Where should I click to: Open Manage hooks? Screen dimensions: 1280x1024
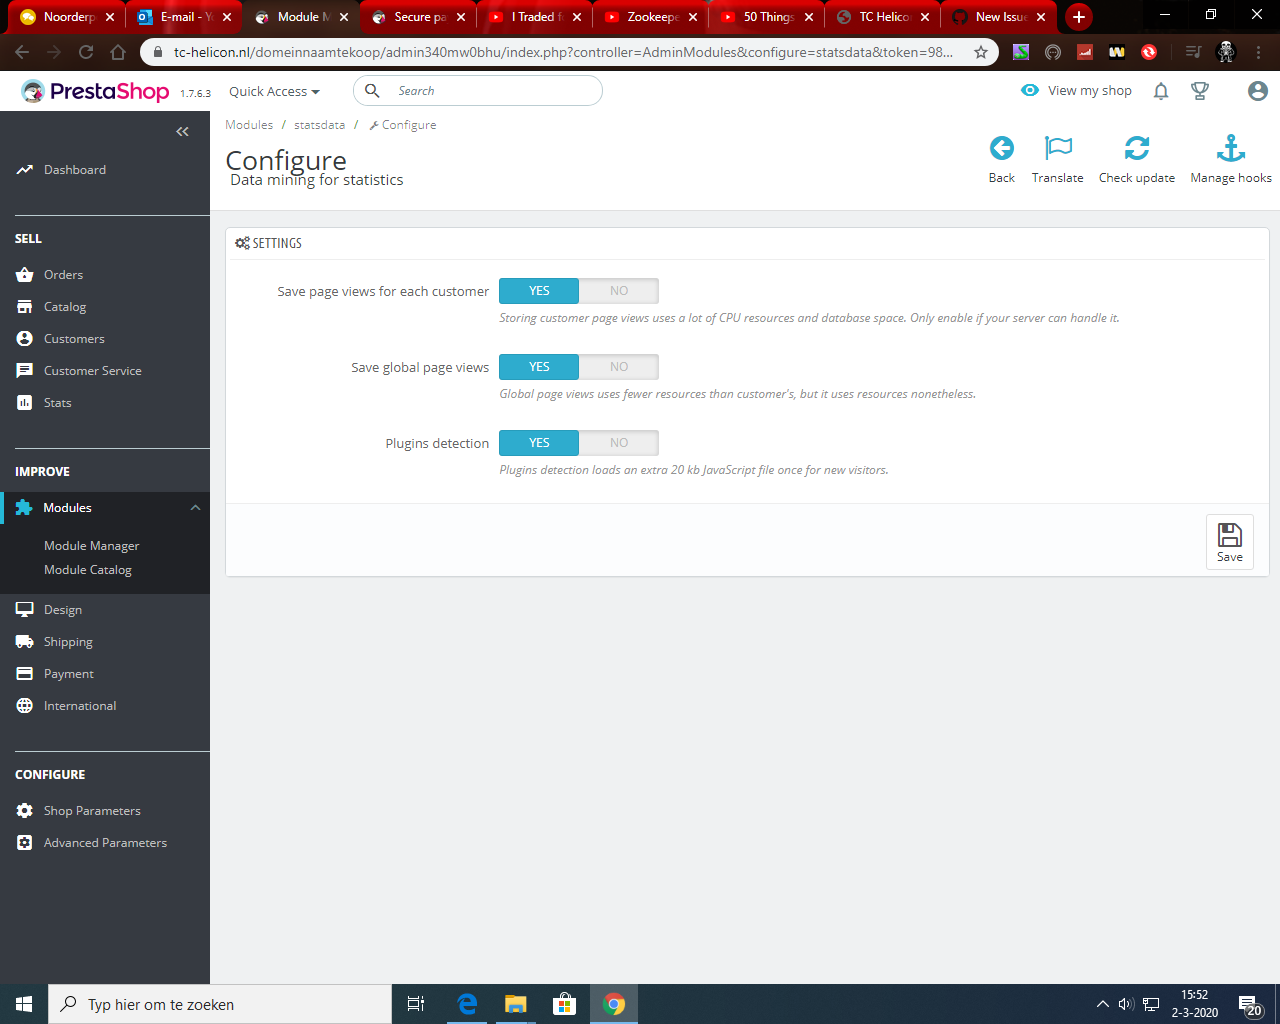[1230, 158]
